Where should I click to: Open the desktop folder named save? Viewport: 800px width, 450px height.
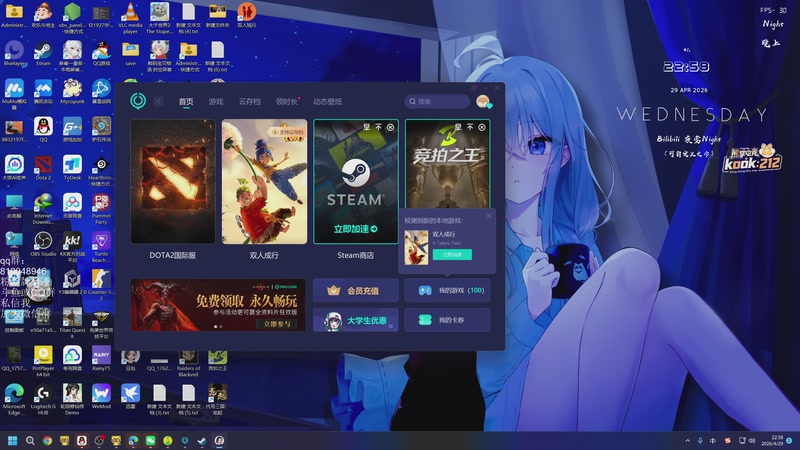pyautogui.click(x=130, y=54)
